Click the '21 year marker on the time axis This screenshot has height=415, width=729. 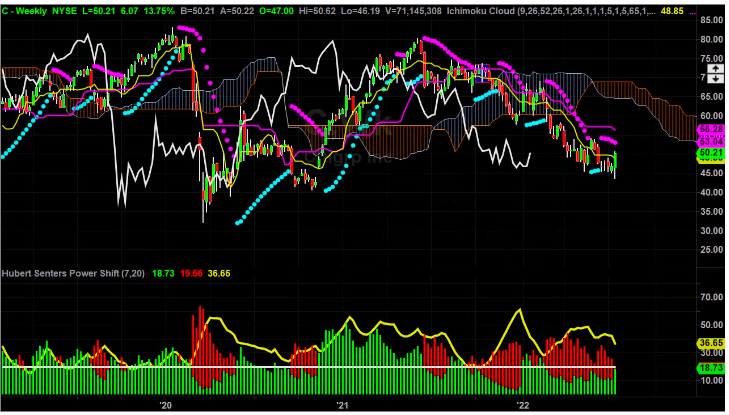pyautogui.click(x=342, y=405)
